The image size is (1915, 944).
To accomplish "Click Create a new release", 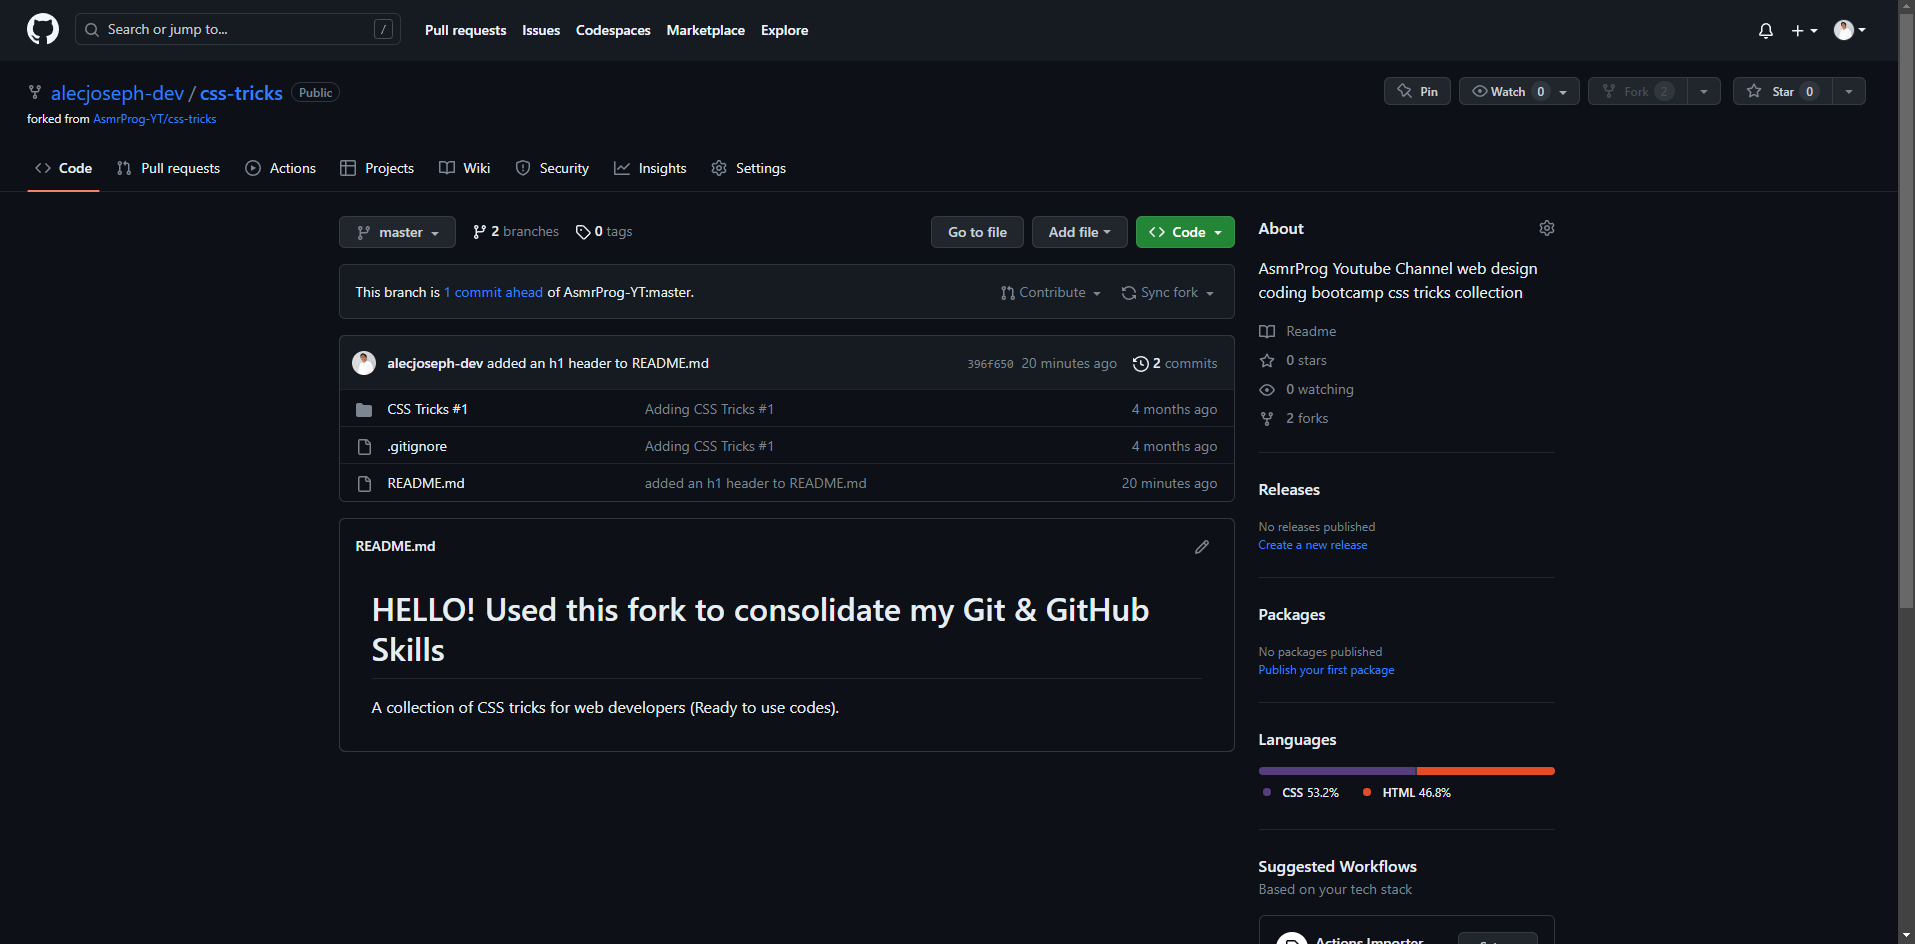I will point(1313,545).
